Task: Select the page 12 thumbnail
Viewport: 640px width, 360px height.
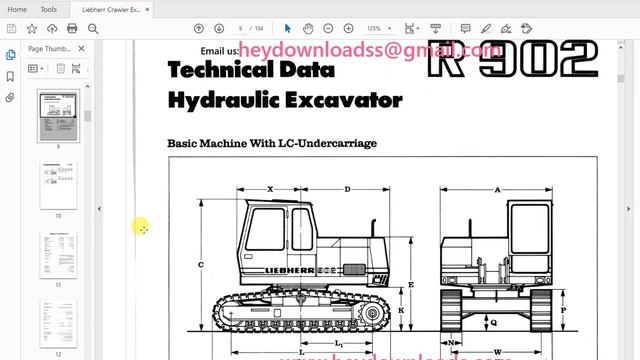Action: click(58, 324)
